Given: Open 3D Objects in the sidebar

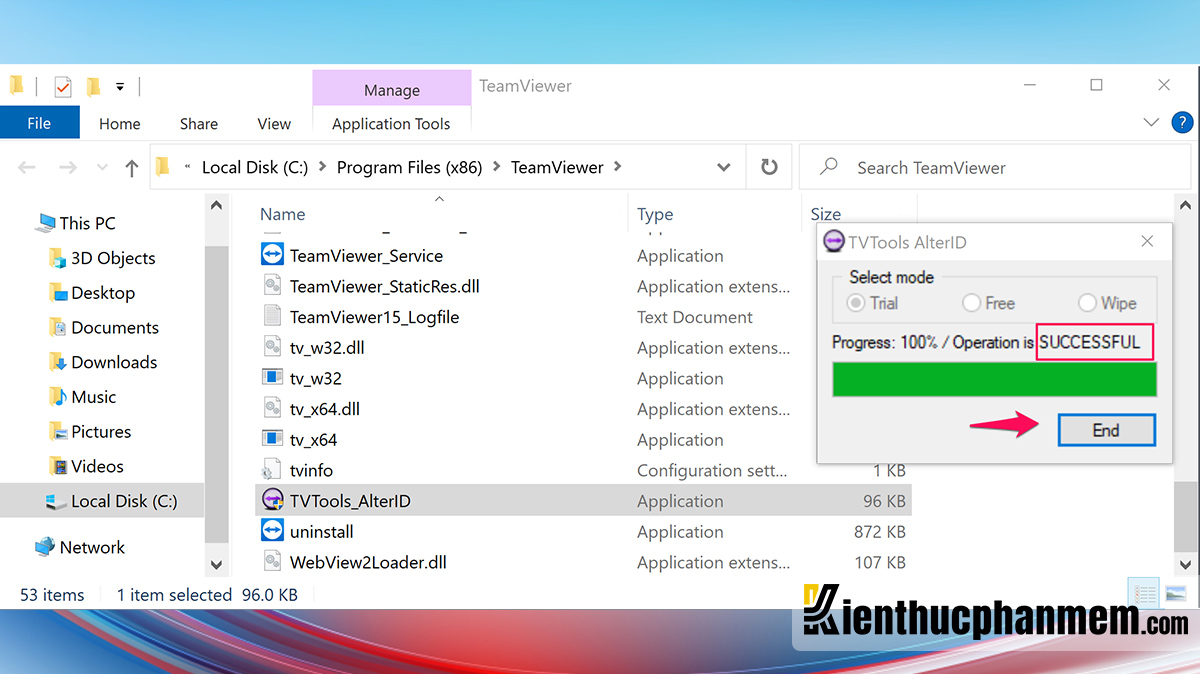Looking at the screenshot, I should [x=113, y=257].
